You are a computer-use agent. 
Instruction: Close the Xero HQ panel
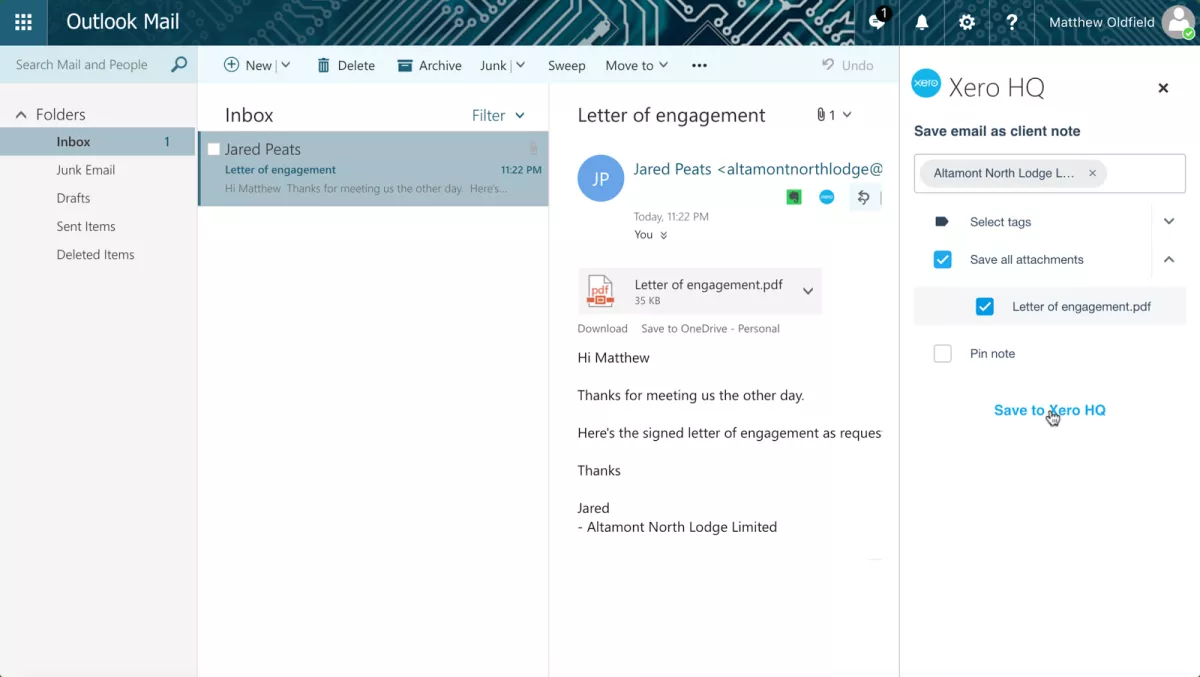(x=1163, y=88)
